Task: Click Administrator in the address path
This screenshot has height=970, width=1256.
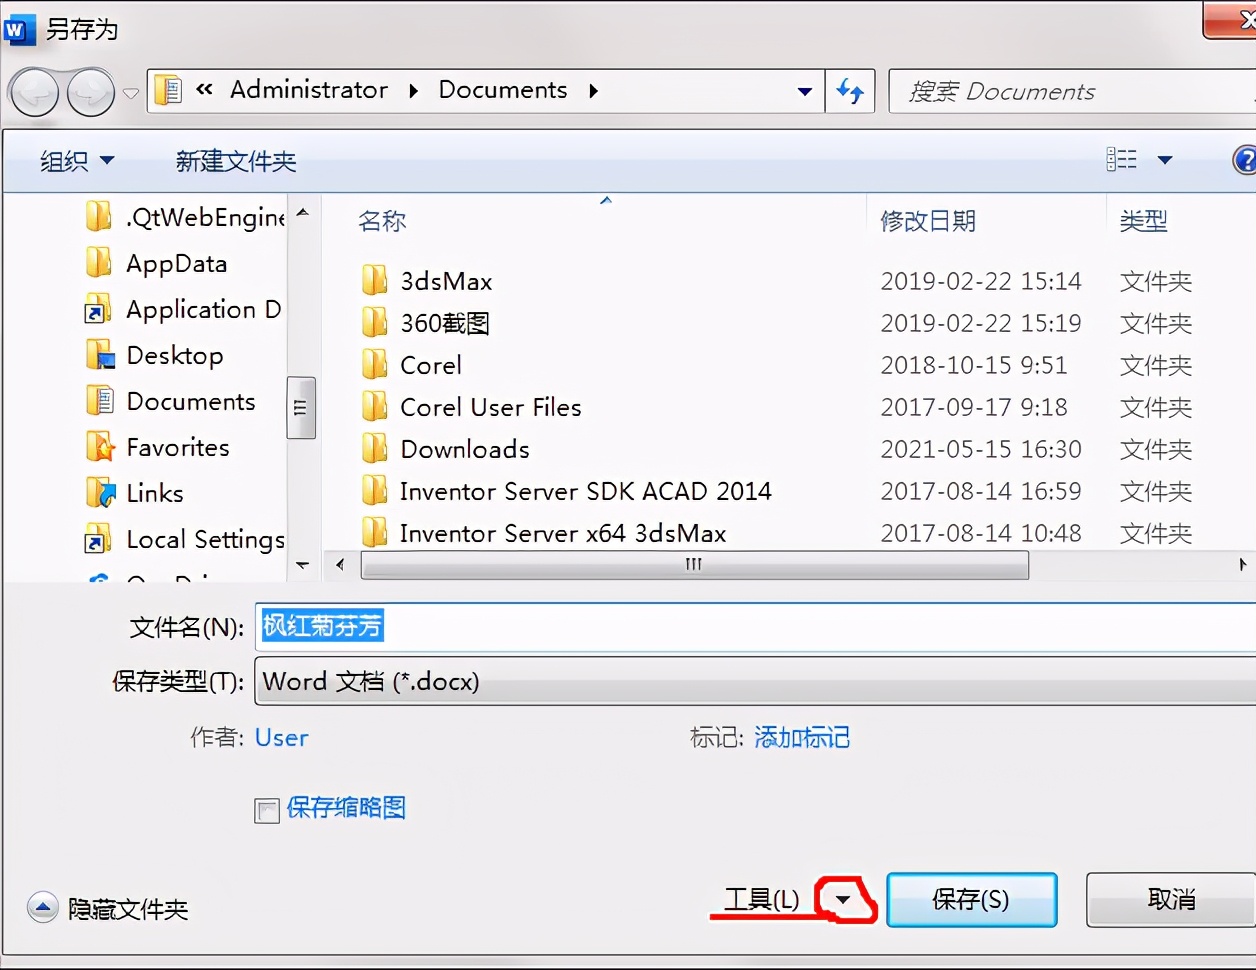Action: (x=309, y=90)
